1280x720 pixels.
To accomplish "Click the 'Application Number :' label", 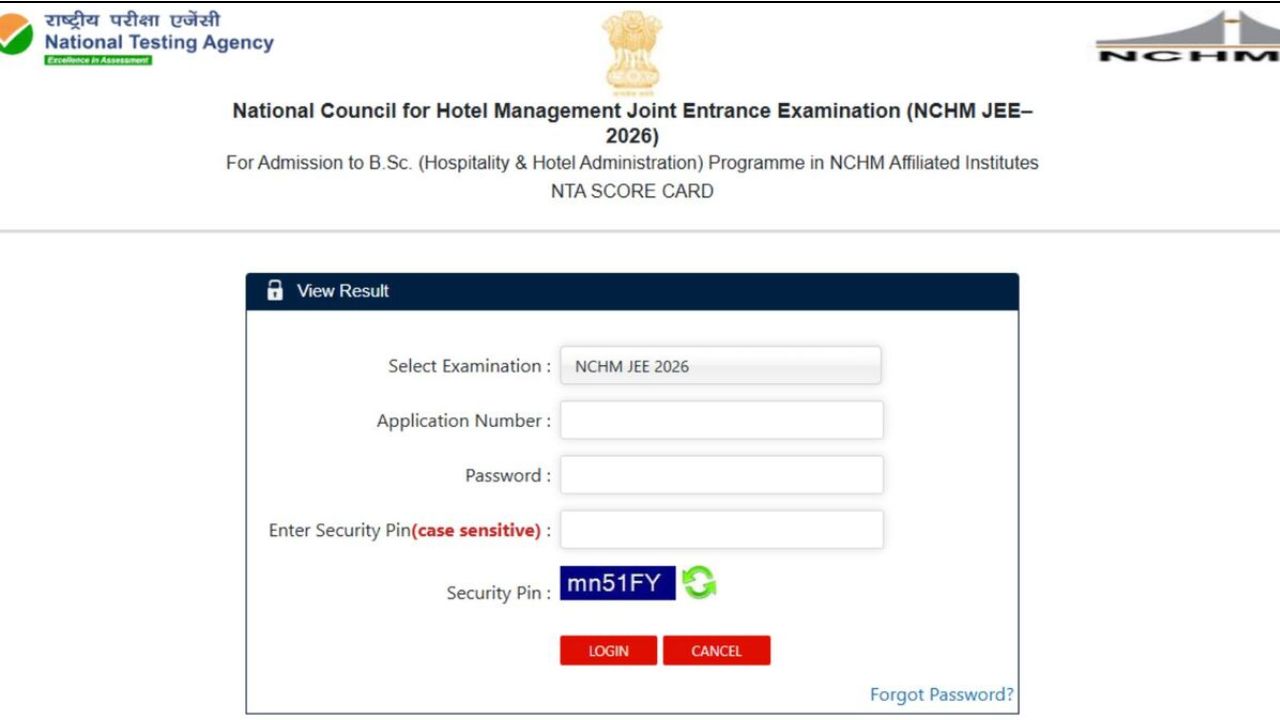I will click(x=464, y=421).
